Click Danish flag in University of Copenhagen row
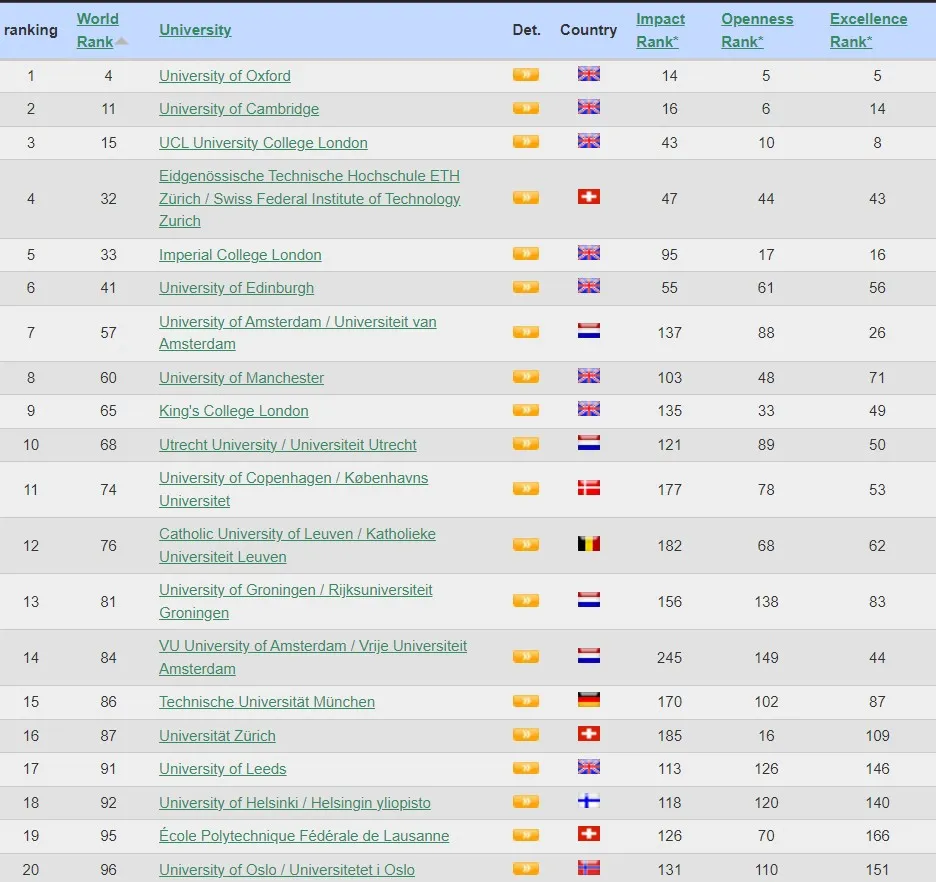This screenshot has height=882, width=936. (589, 488)
